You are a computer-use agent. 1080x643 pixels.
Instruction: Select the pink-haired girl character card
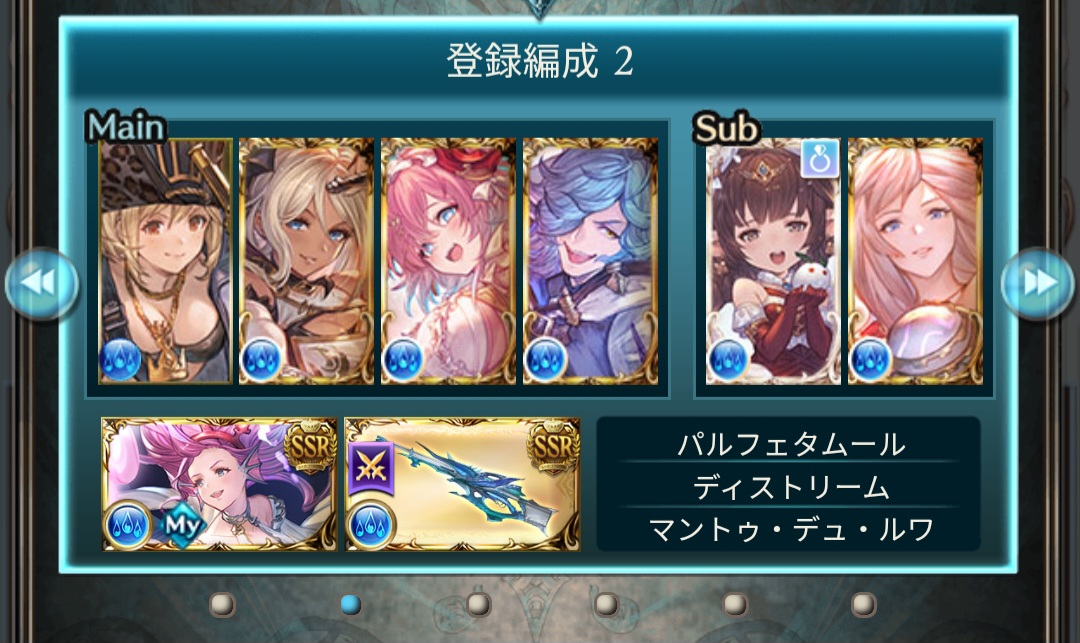point(448,260)
